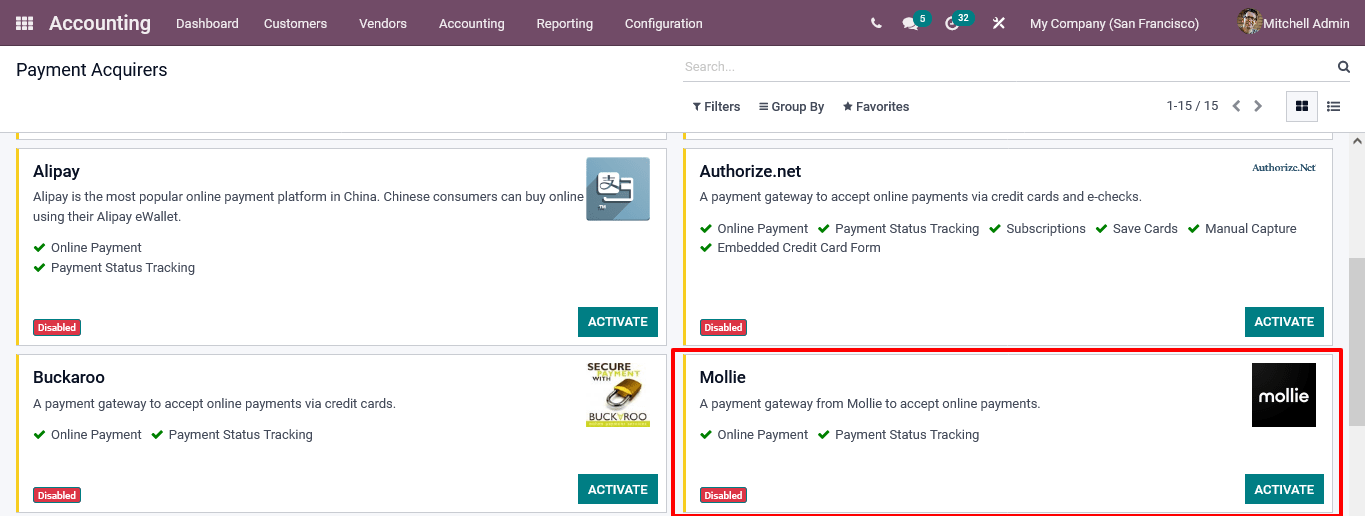Screen dimensions: 1365x516
Task: Open activities clock icon with badge 32
Action: (x=953, y=23)
